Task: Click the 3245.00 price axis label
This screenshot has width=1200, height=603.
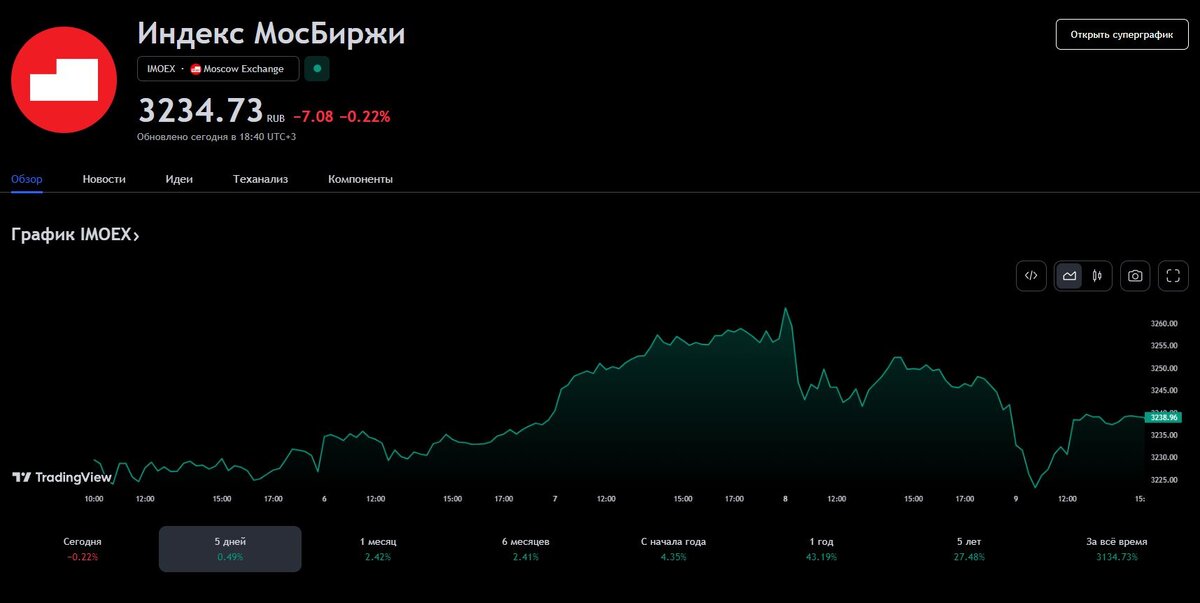Action: (1165, 391)
